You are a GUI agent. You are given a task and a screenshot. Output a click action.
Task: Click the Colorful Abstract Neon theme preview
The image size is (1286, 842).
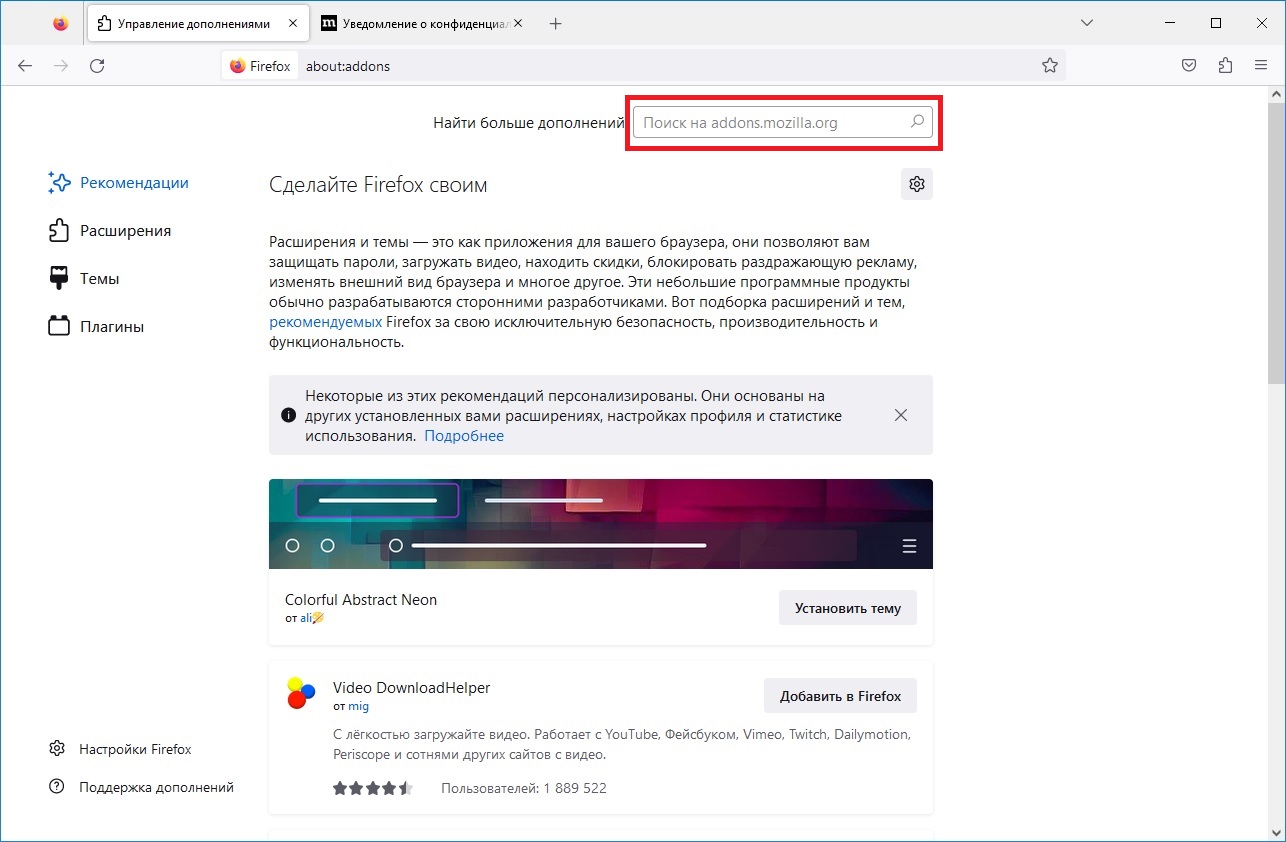coord(601,524)
